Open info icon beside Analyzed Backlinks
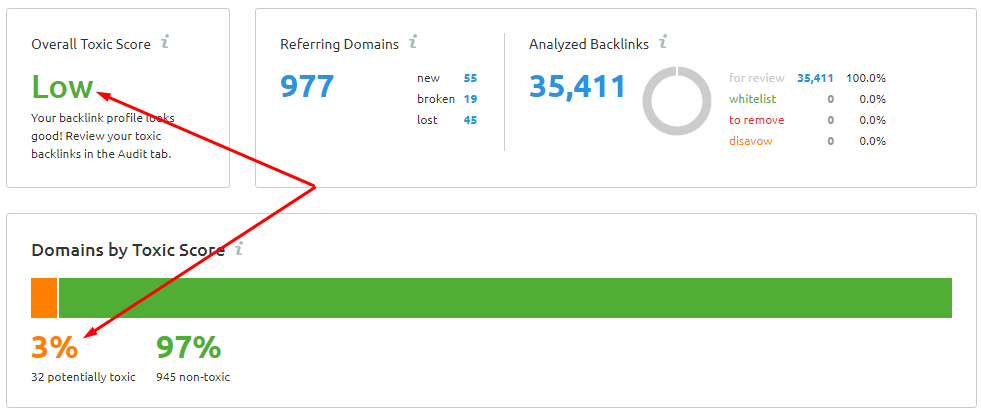This screenshot has height=415, width=981. (x=663, y=43)
